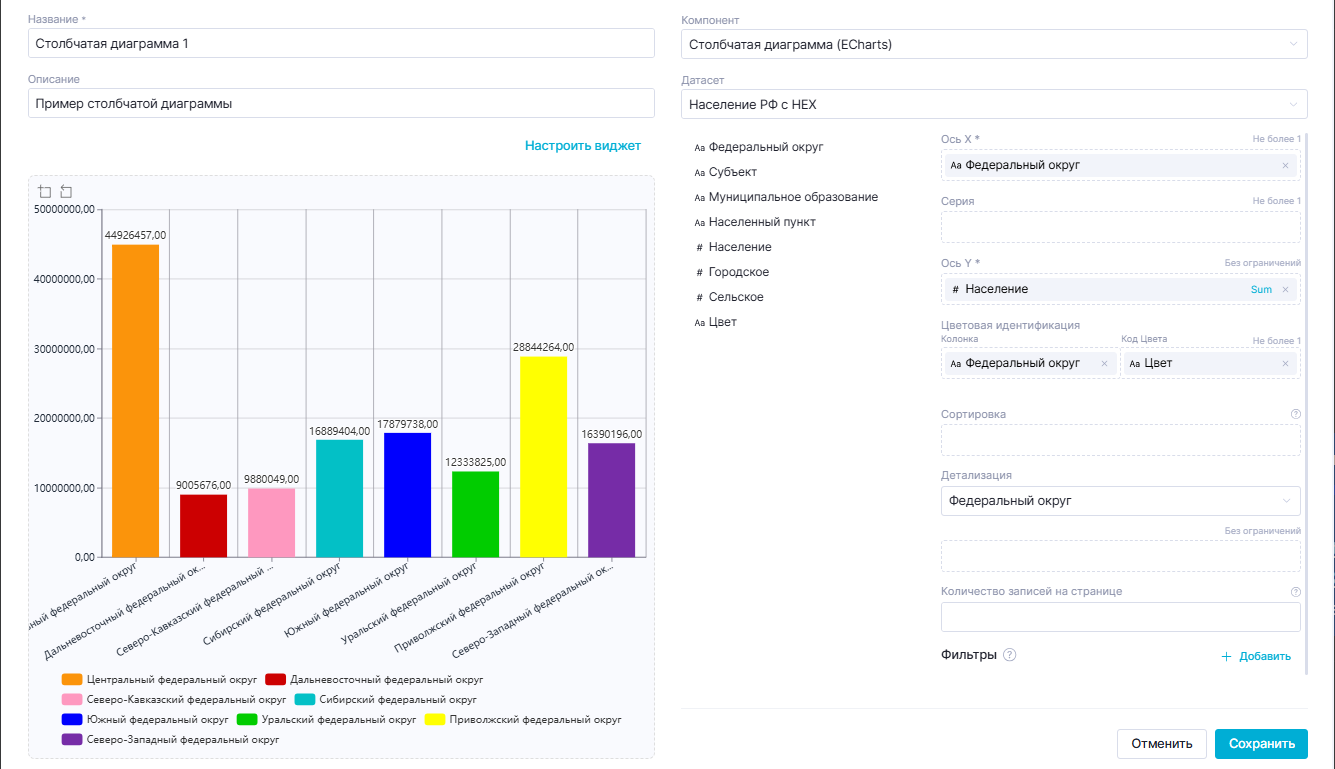Click the help icon next to Сортировка

point(1296,414)
